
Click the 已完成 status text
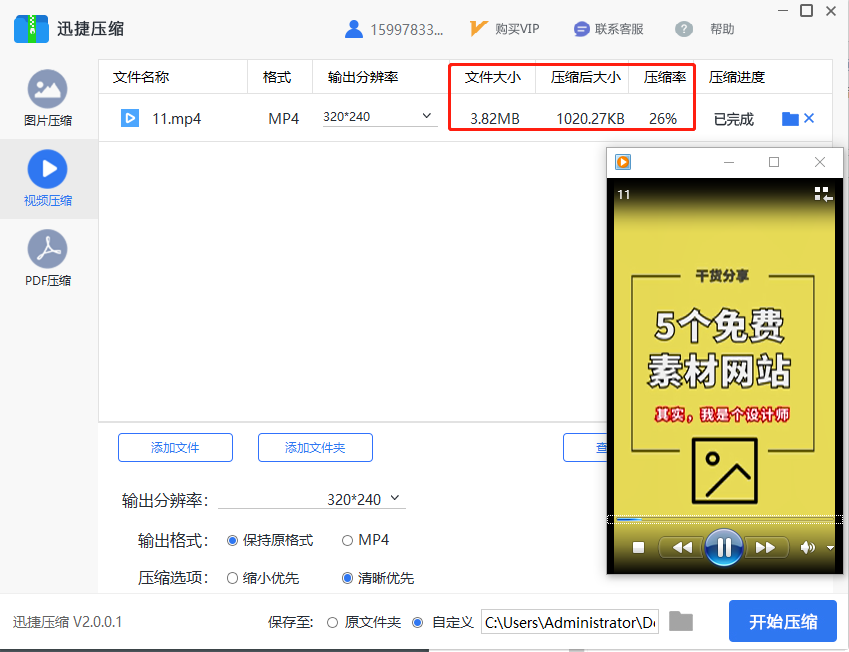pos(734,119)
